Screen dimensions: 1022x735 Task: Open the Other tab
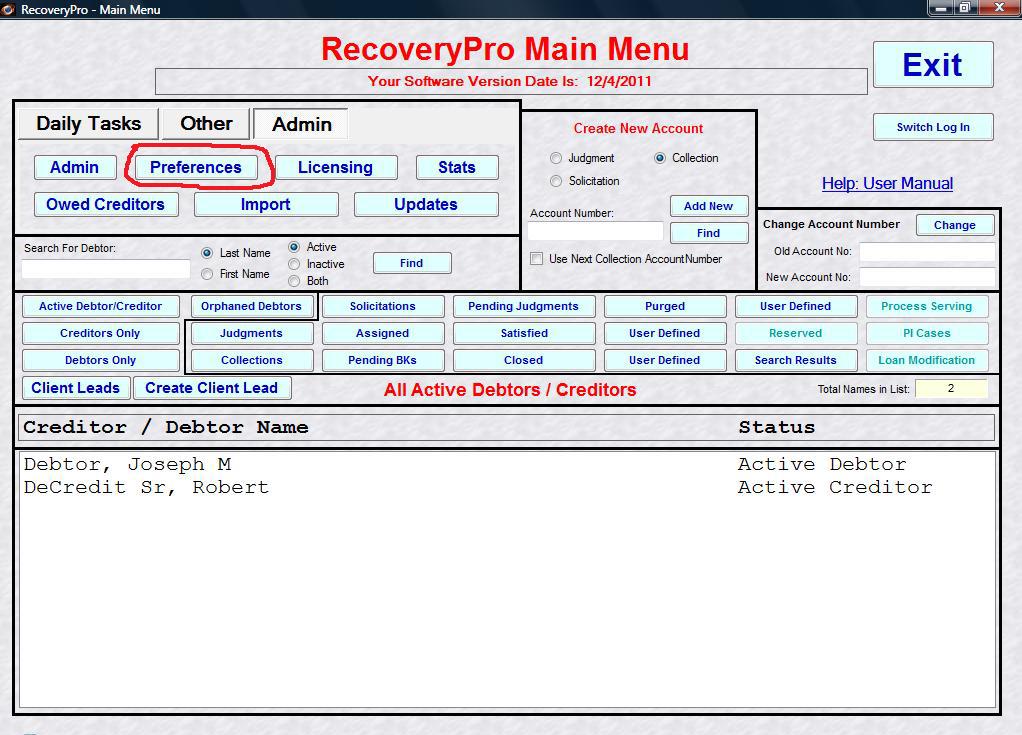coord(206,123)
